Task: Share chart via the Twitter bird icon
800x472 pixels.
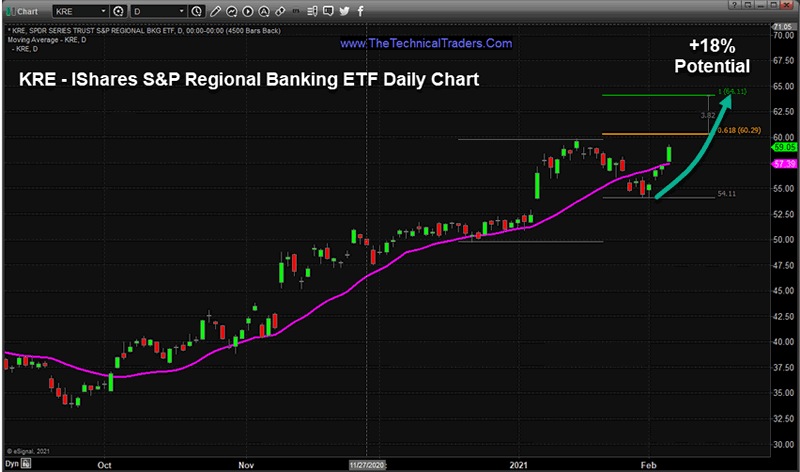Action: point(344,11)
